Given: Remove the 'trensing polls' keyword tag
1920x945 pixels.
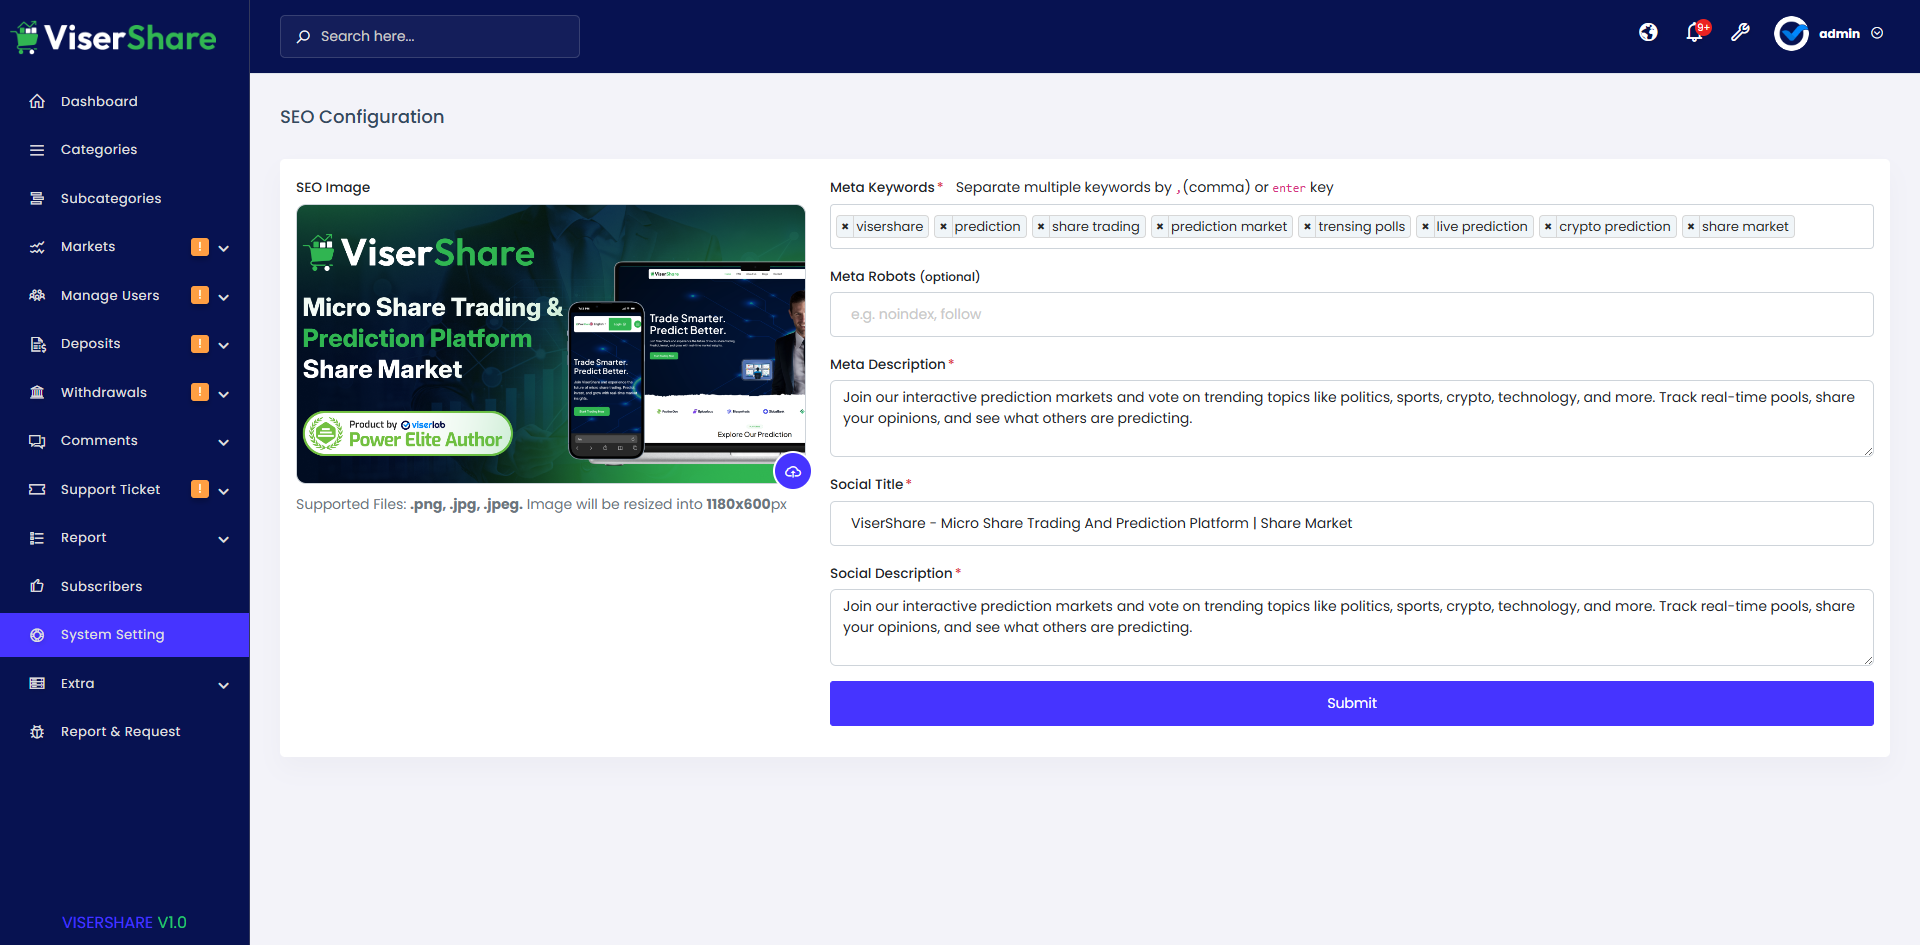Looking at the screenshot, I should click(1307, 227).
